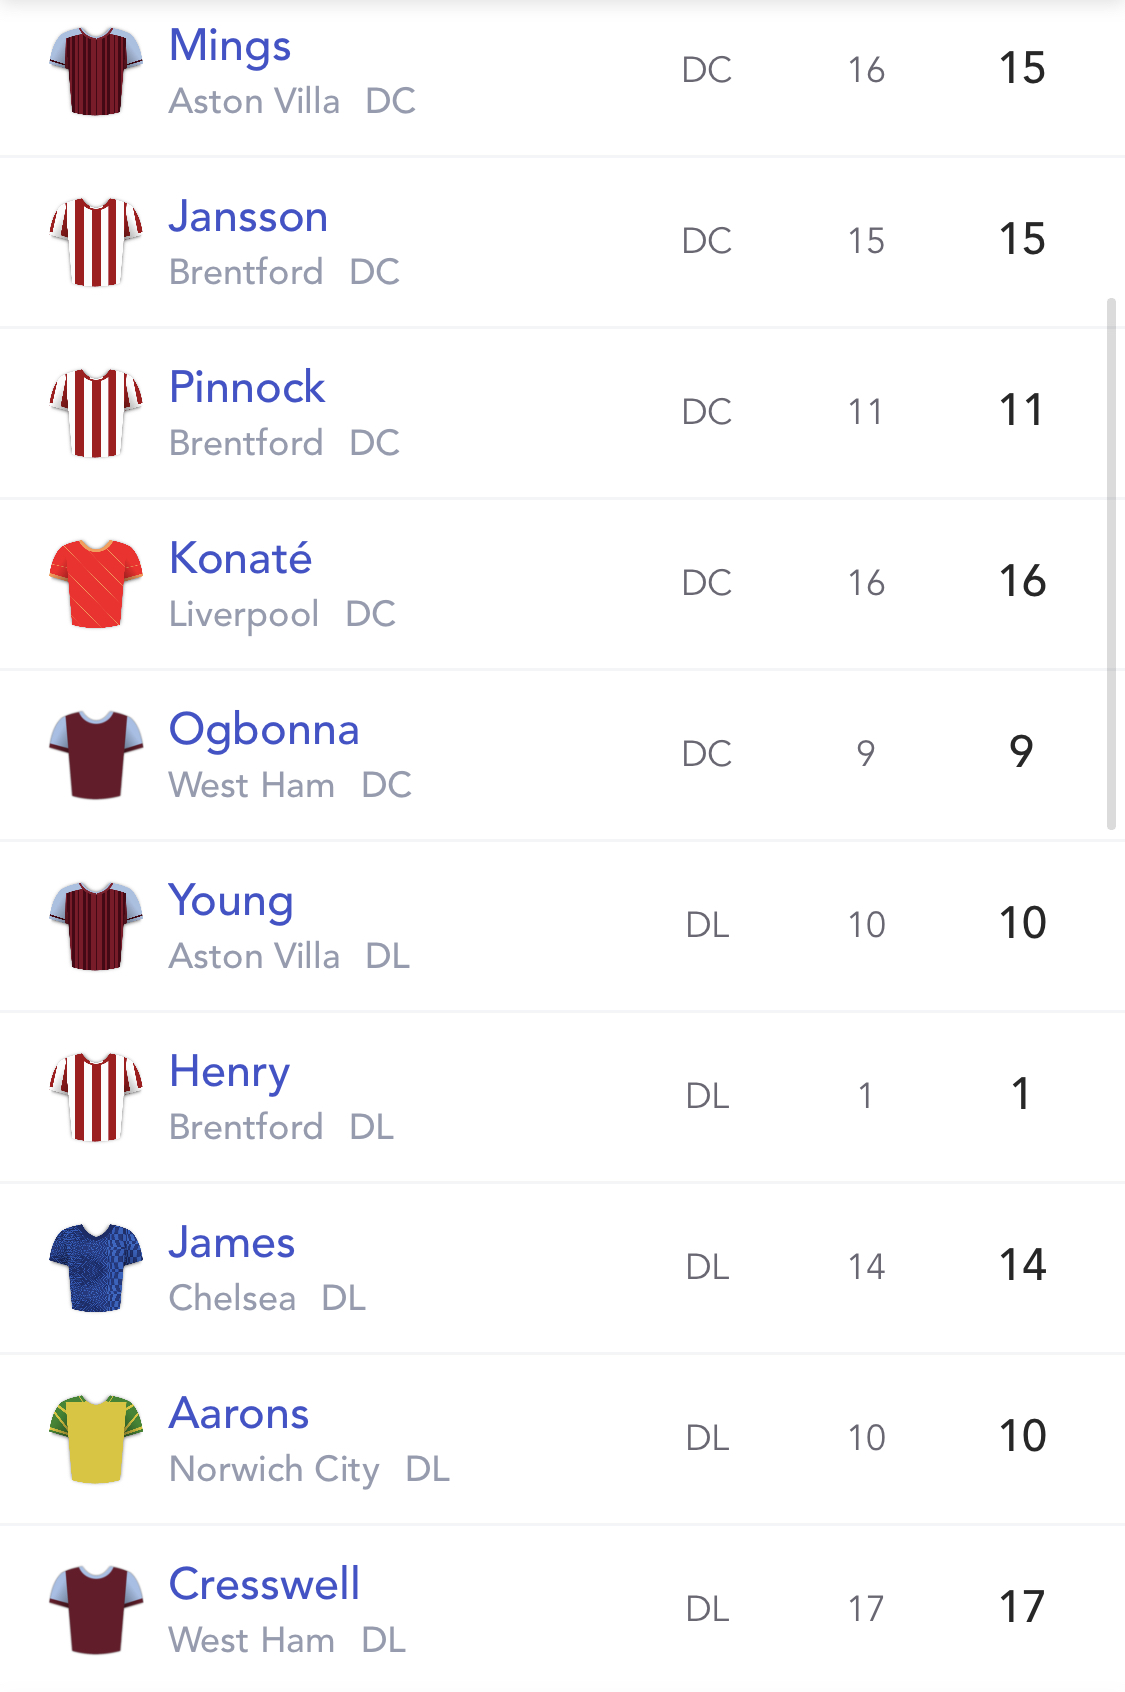Image resolution: width=1125 pixels, height=1692 pixels.
Task: Tap the Mings Aston Villa shirt icon
Action: (x=96, y=71)
